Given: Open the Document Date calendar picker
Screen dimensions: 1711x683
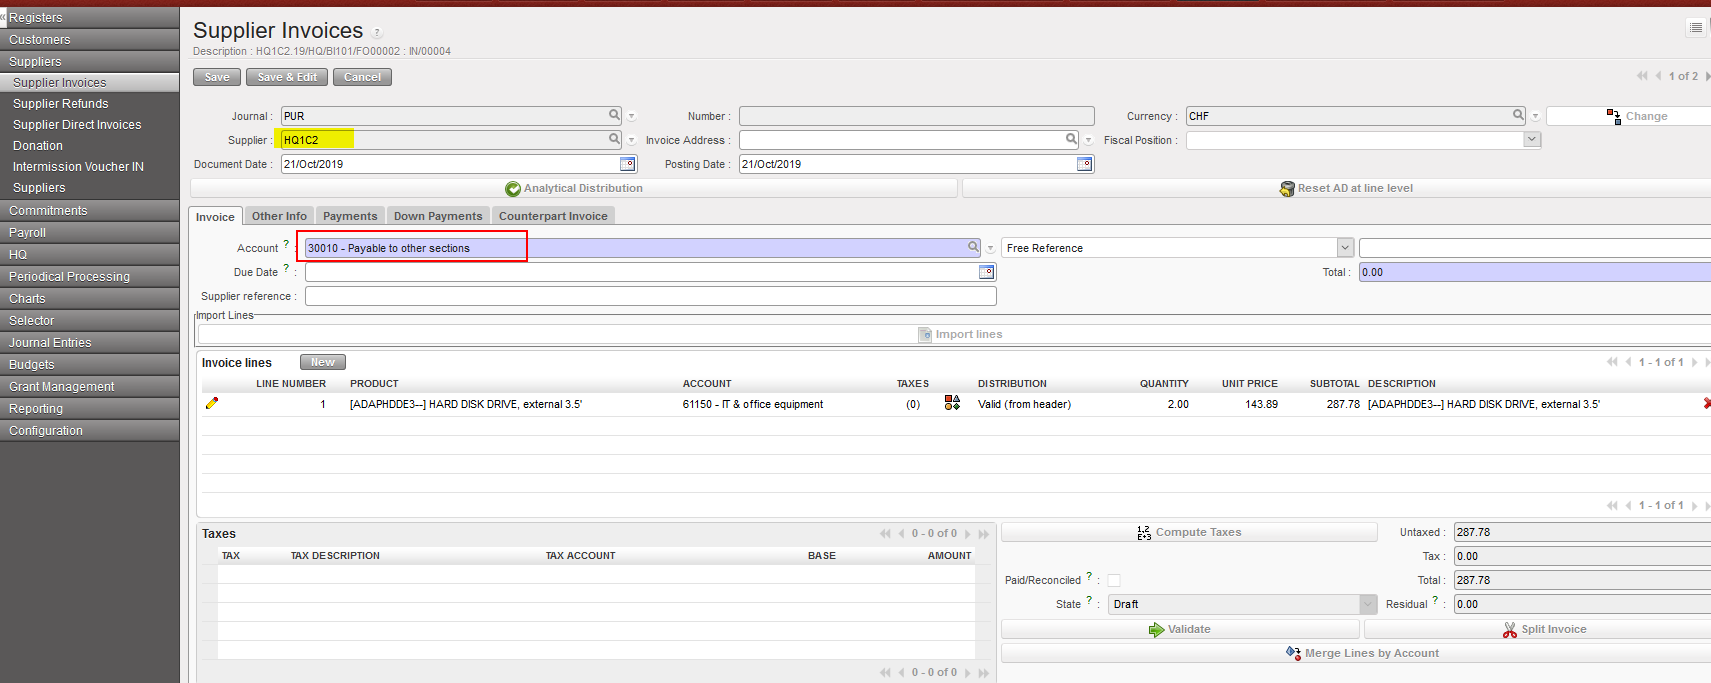Looking at the screenshot, I should [x=627, y=164].
